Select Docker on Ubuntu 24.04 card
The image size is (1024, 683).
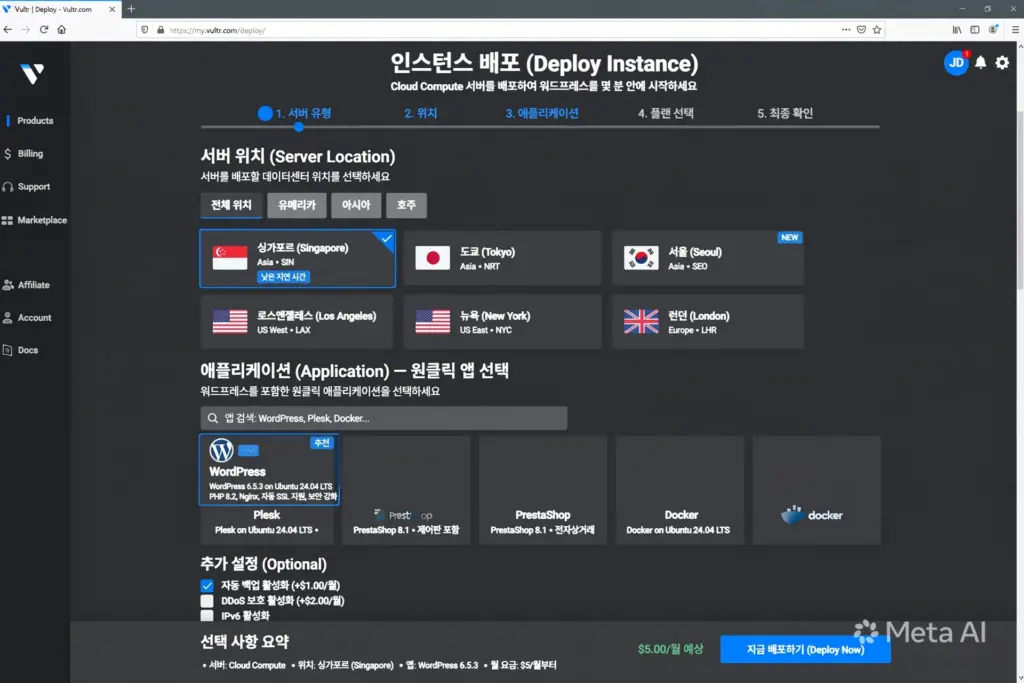[x=680, y=490]
